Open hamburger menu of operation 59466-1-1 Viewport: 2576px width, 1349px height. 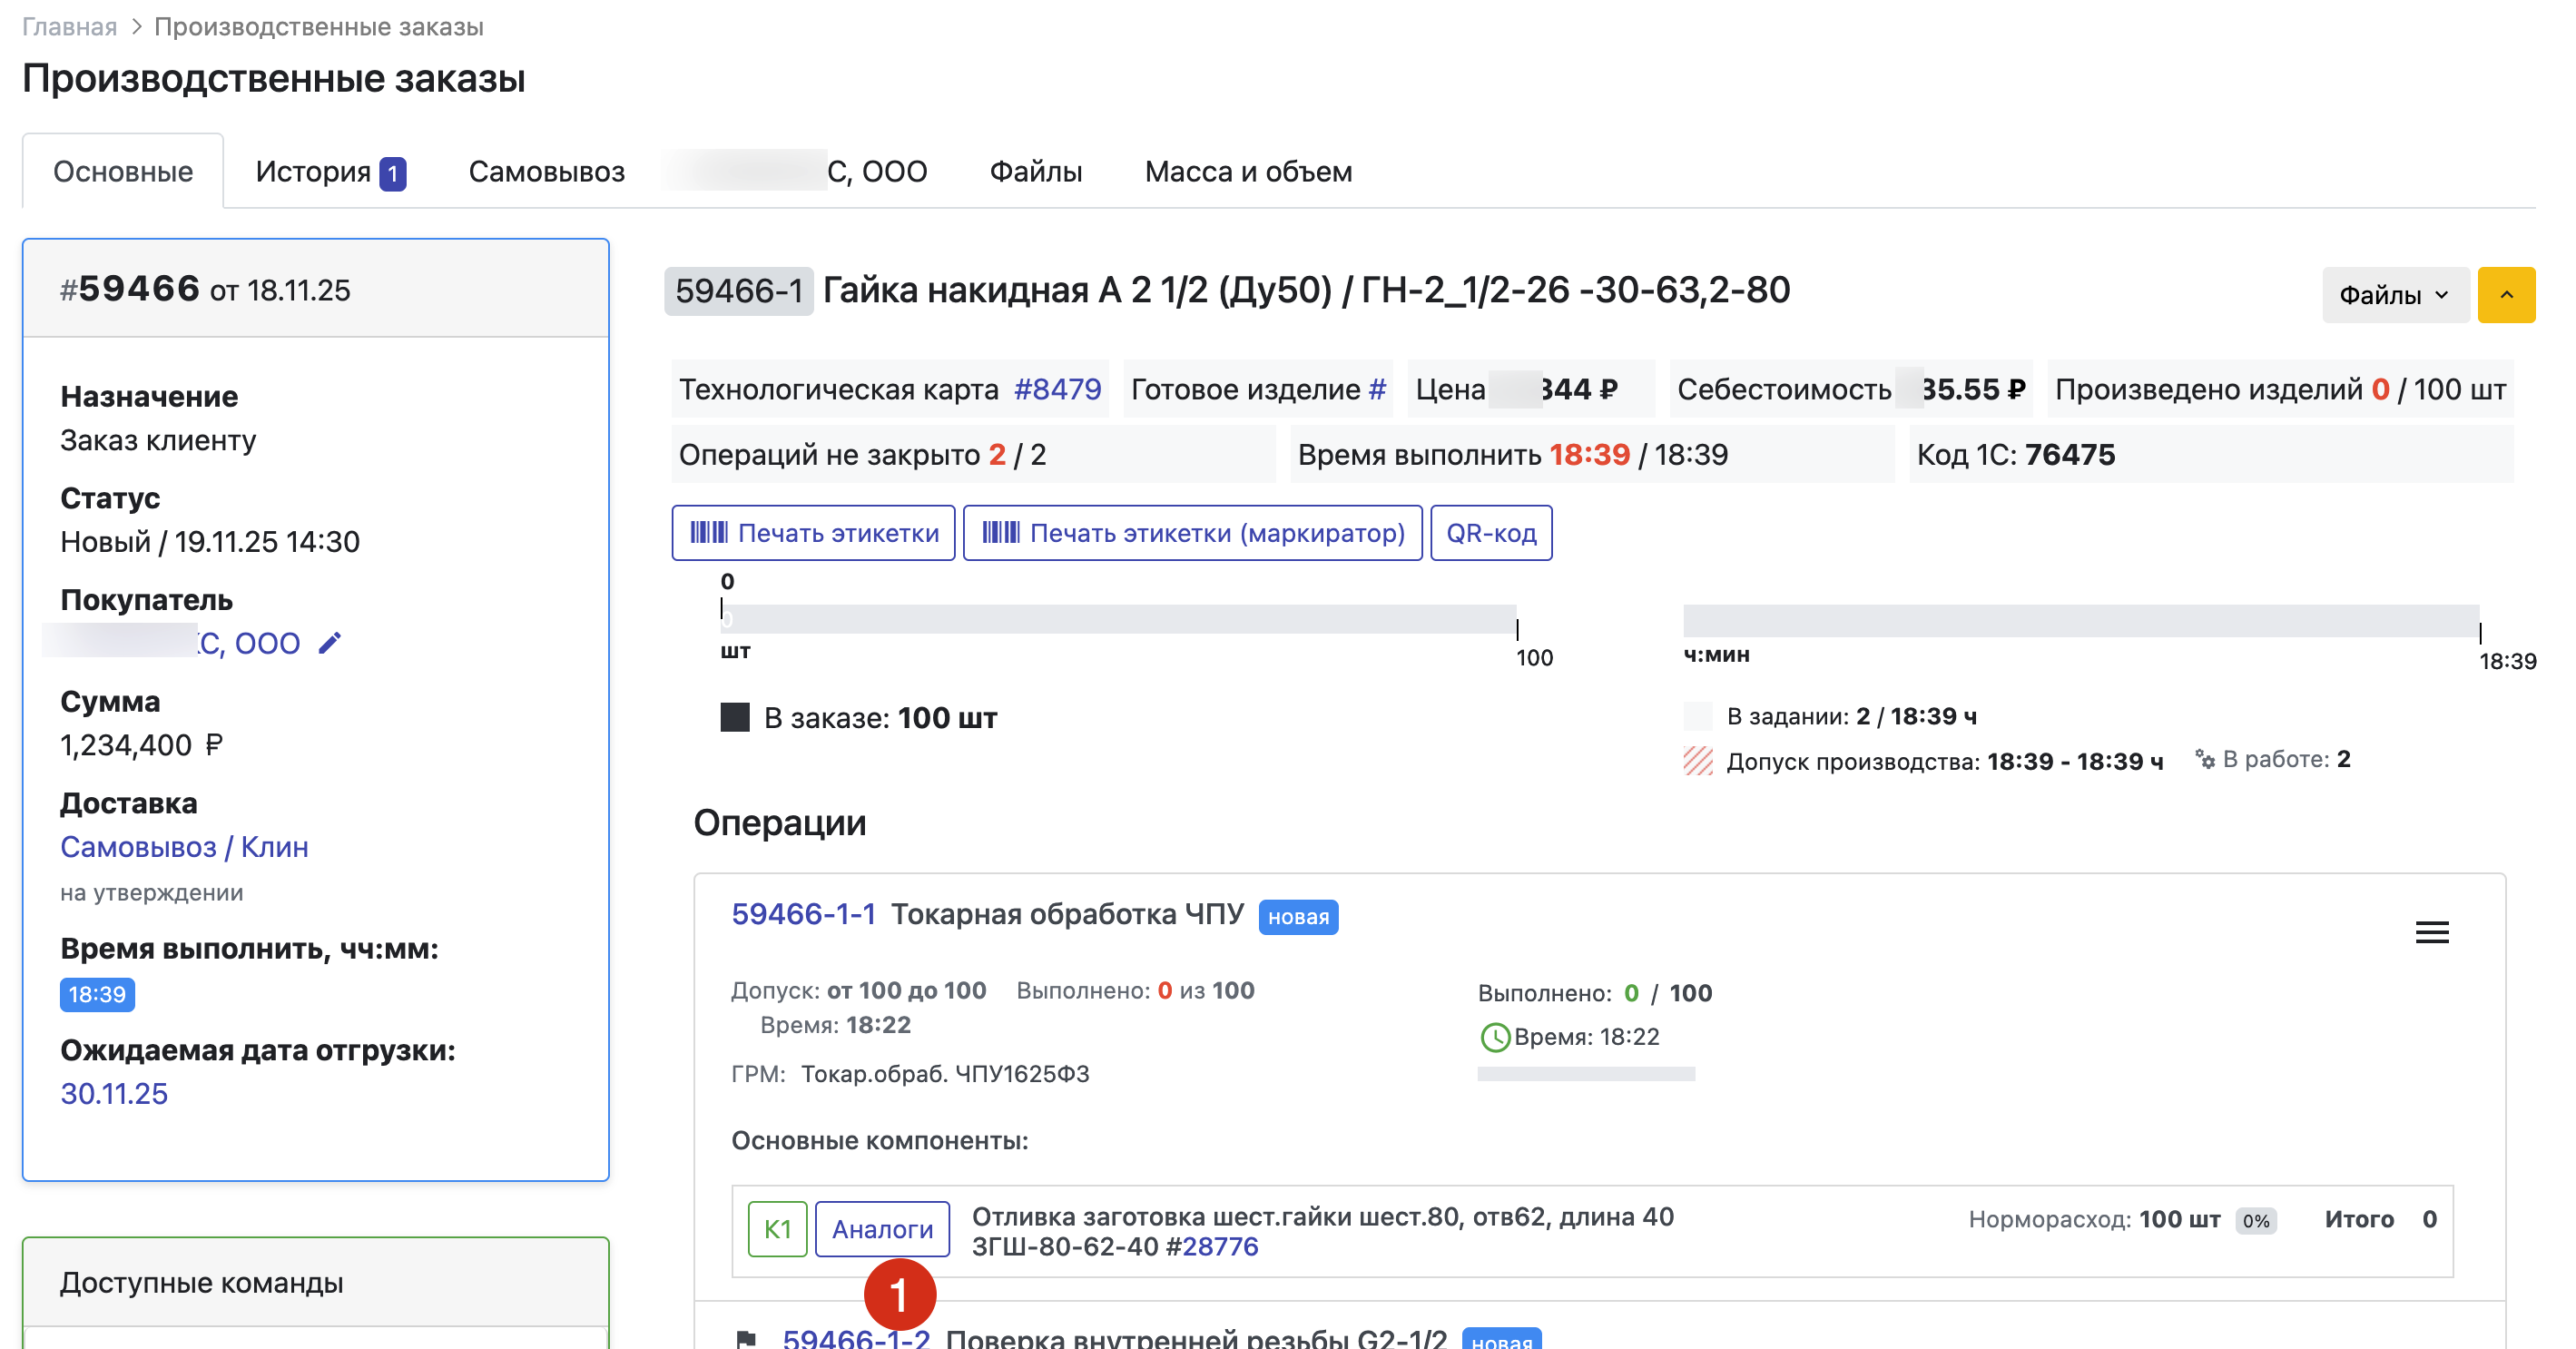coord(2431,932)
